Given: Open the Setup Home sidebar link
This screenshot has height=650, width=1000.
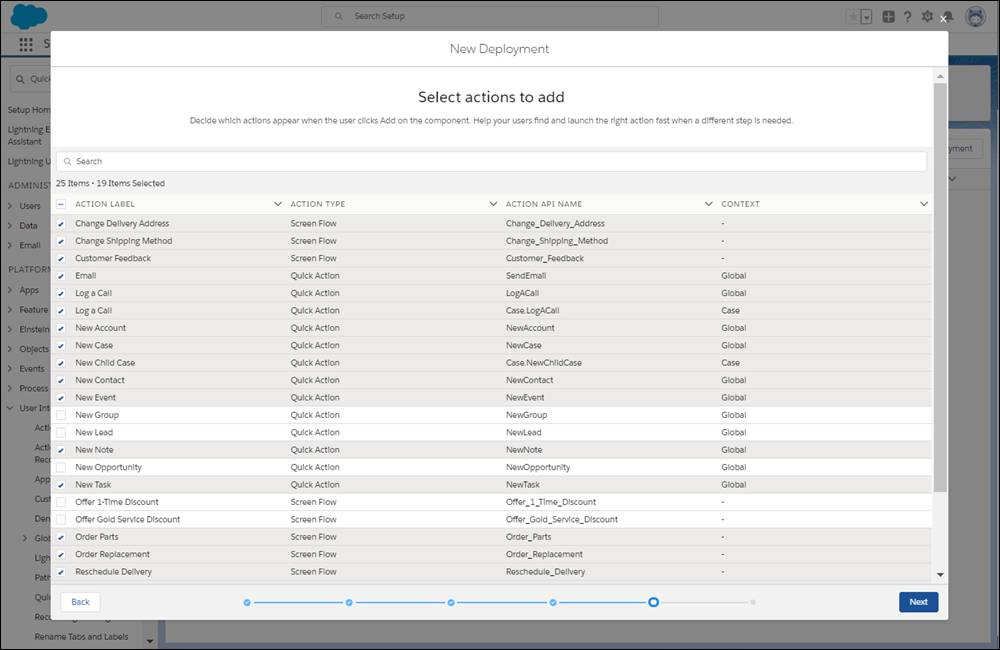Looking at the screenshot, I should tap(29, 110).
